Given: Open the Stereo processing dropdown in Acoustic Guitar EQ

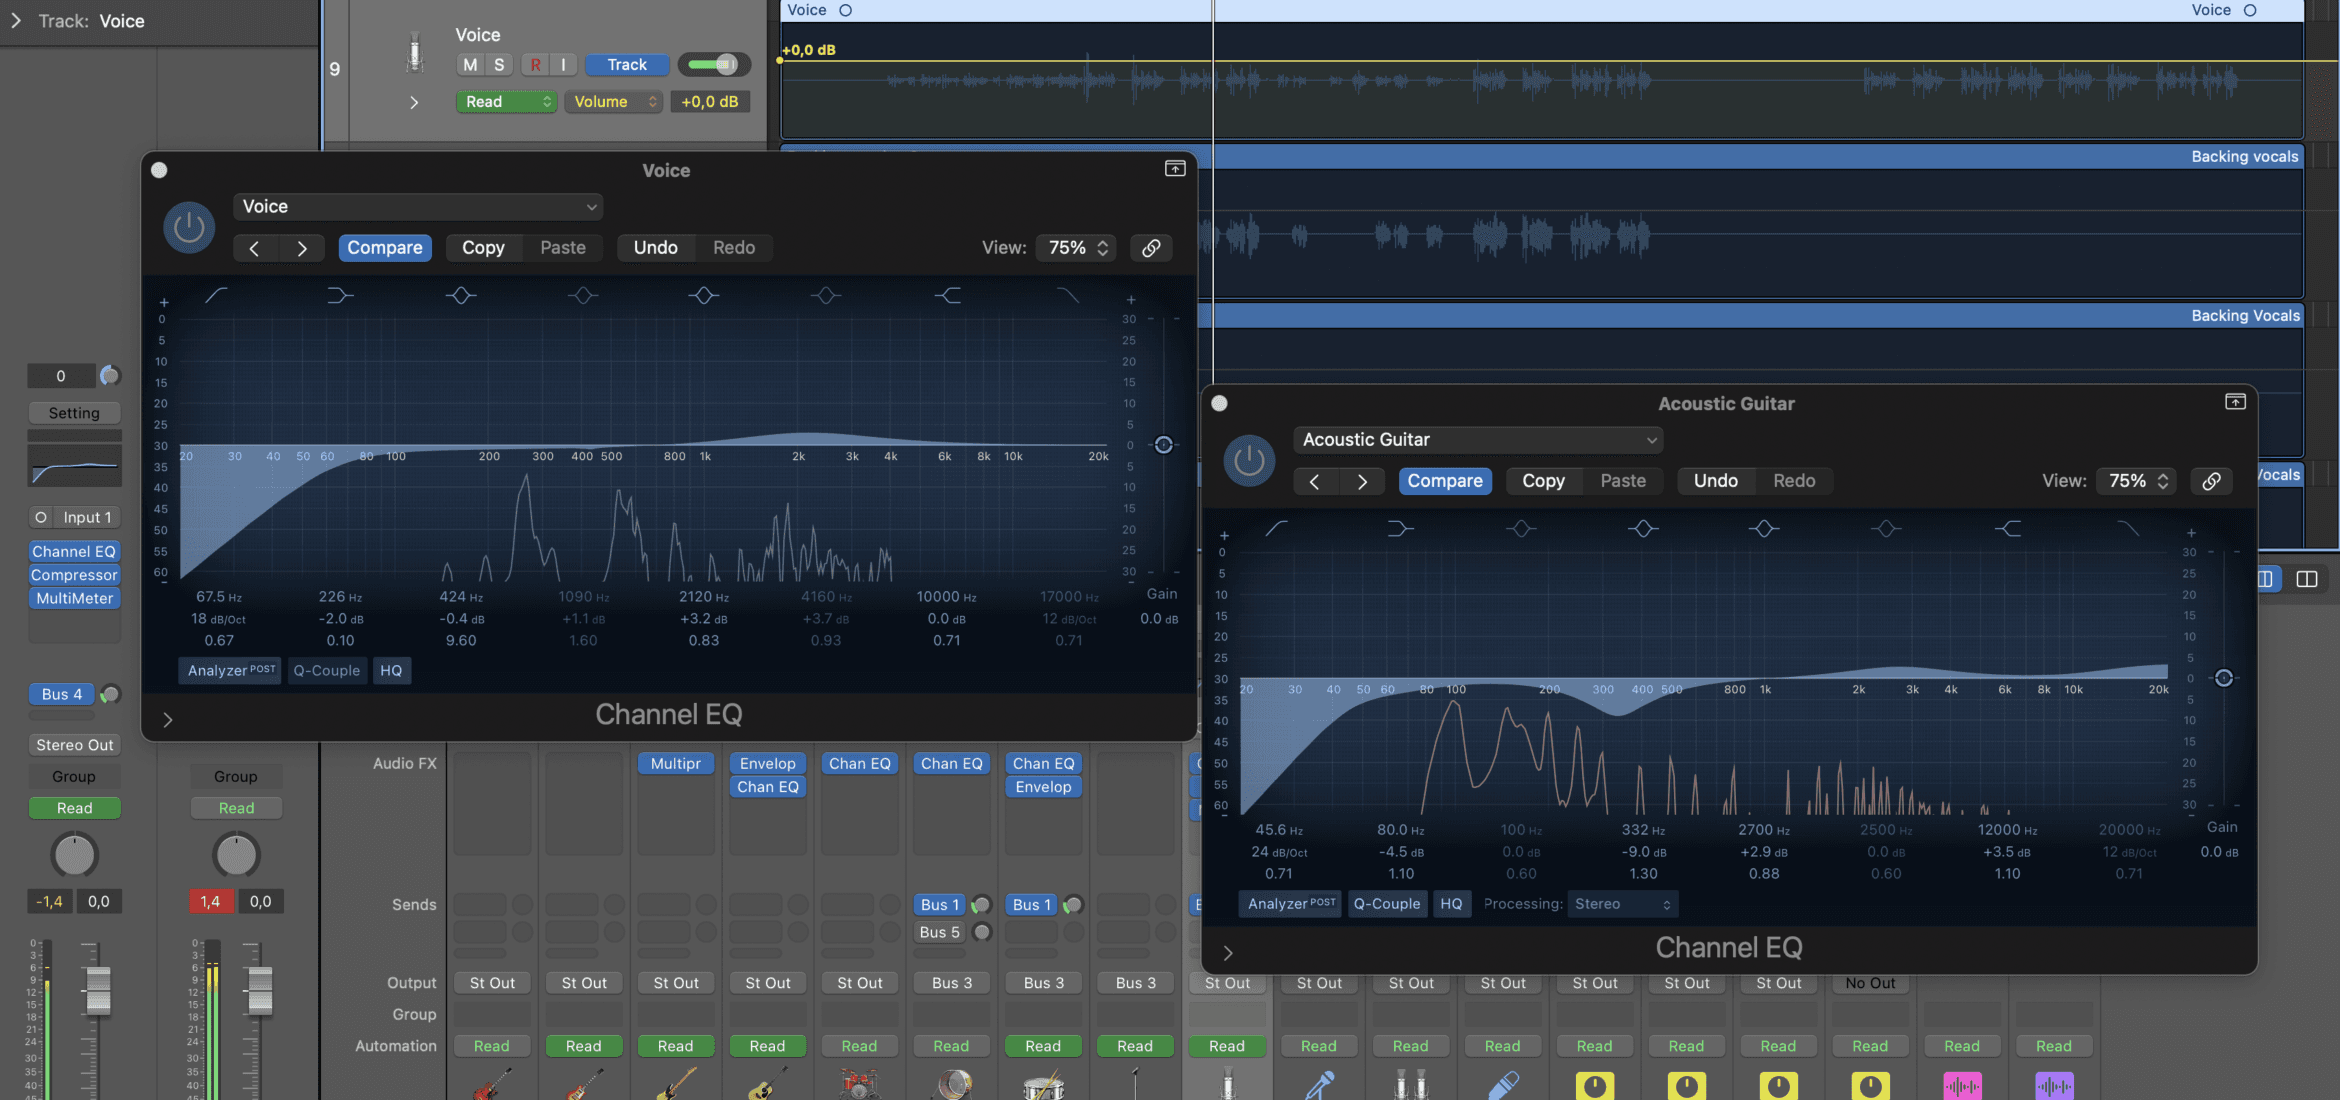Looking at the screenshot, I should 1621,903.
